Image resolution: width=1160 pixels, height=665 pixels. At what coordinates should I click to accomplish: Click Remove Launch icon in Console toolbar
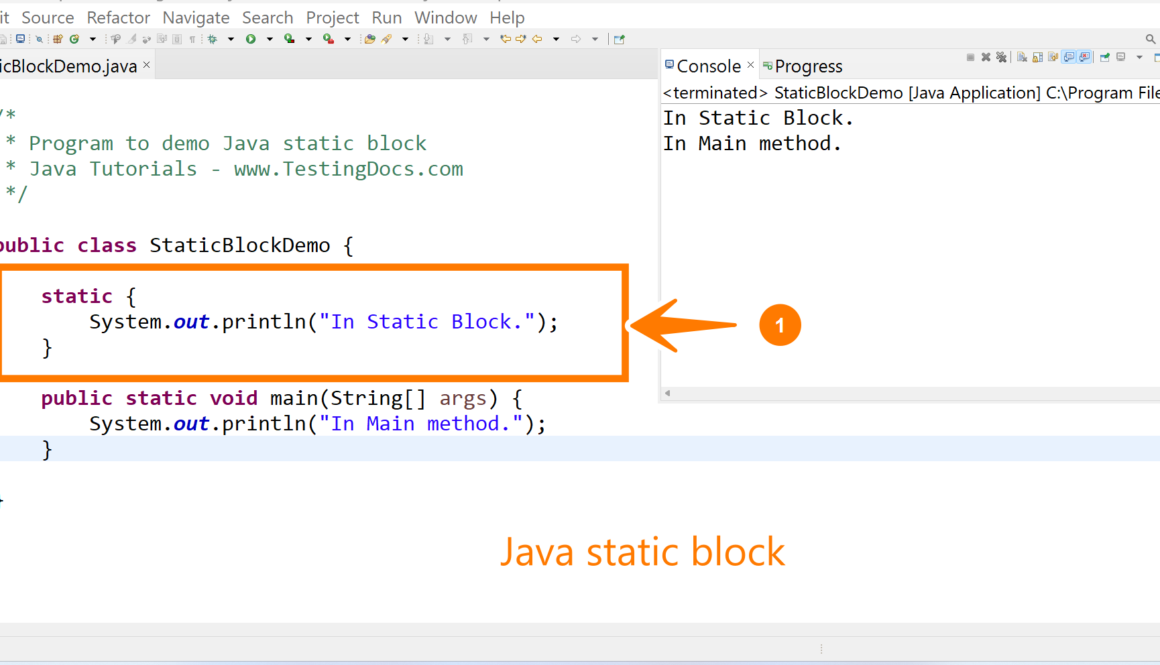[986, 58]
